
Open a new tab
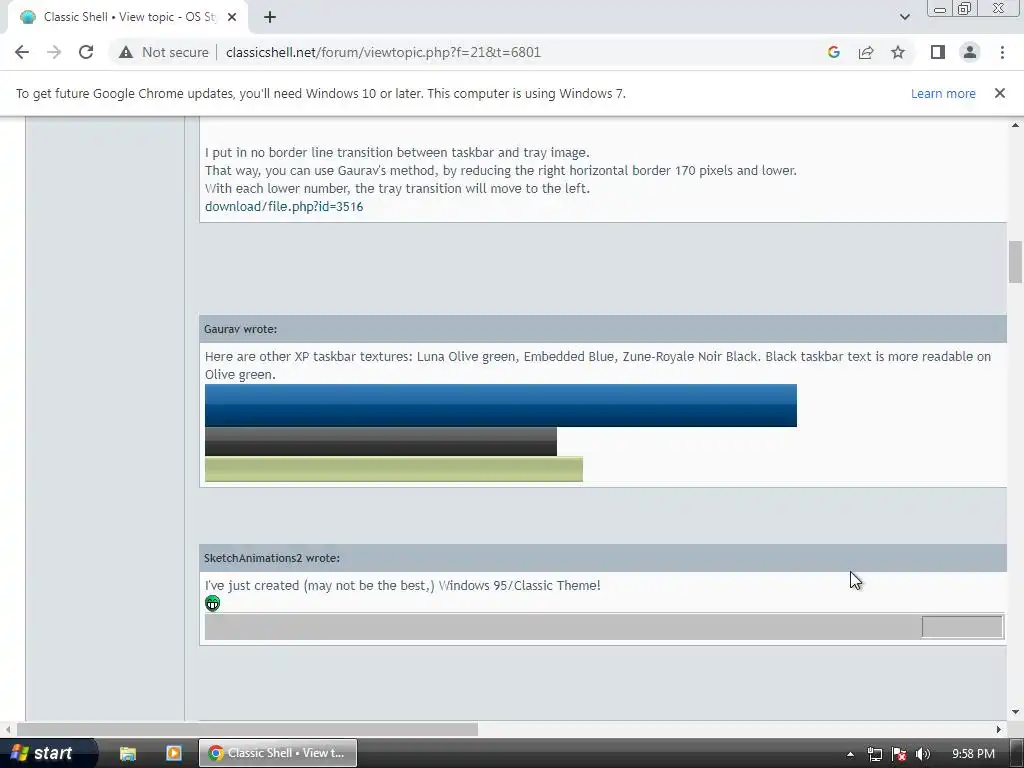tap(270, 17)
